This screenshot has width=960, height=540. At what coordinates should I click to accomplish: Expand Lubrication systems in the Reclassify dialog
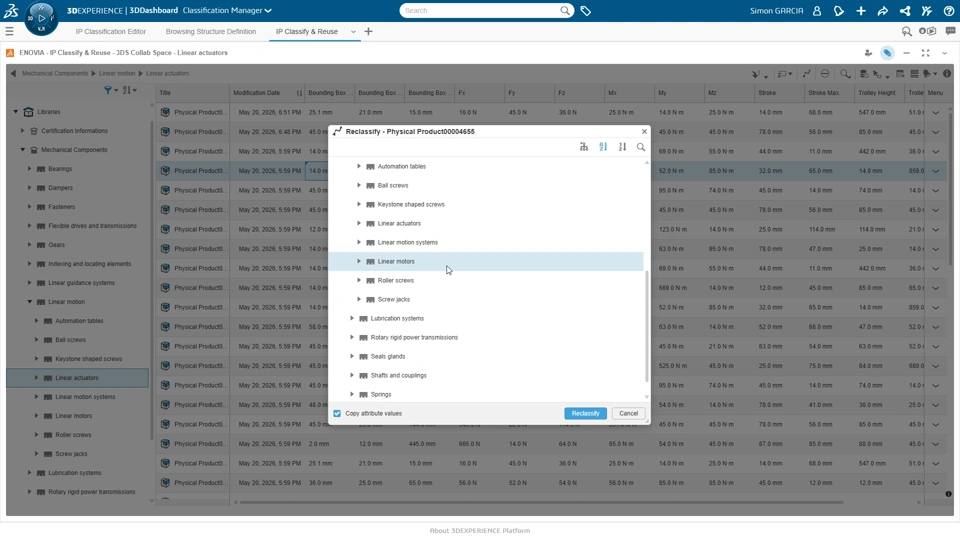352,318
